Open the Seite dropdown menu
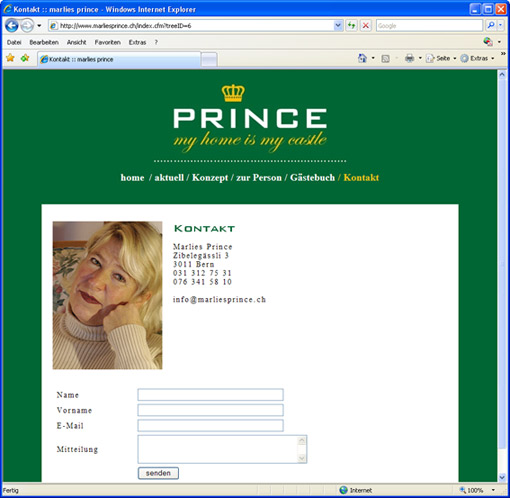Image resolution: width=510 pixels, height=498 pixels. 441,58
